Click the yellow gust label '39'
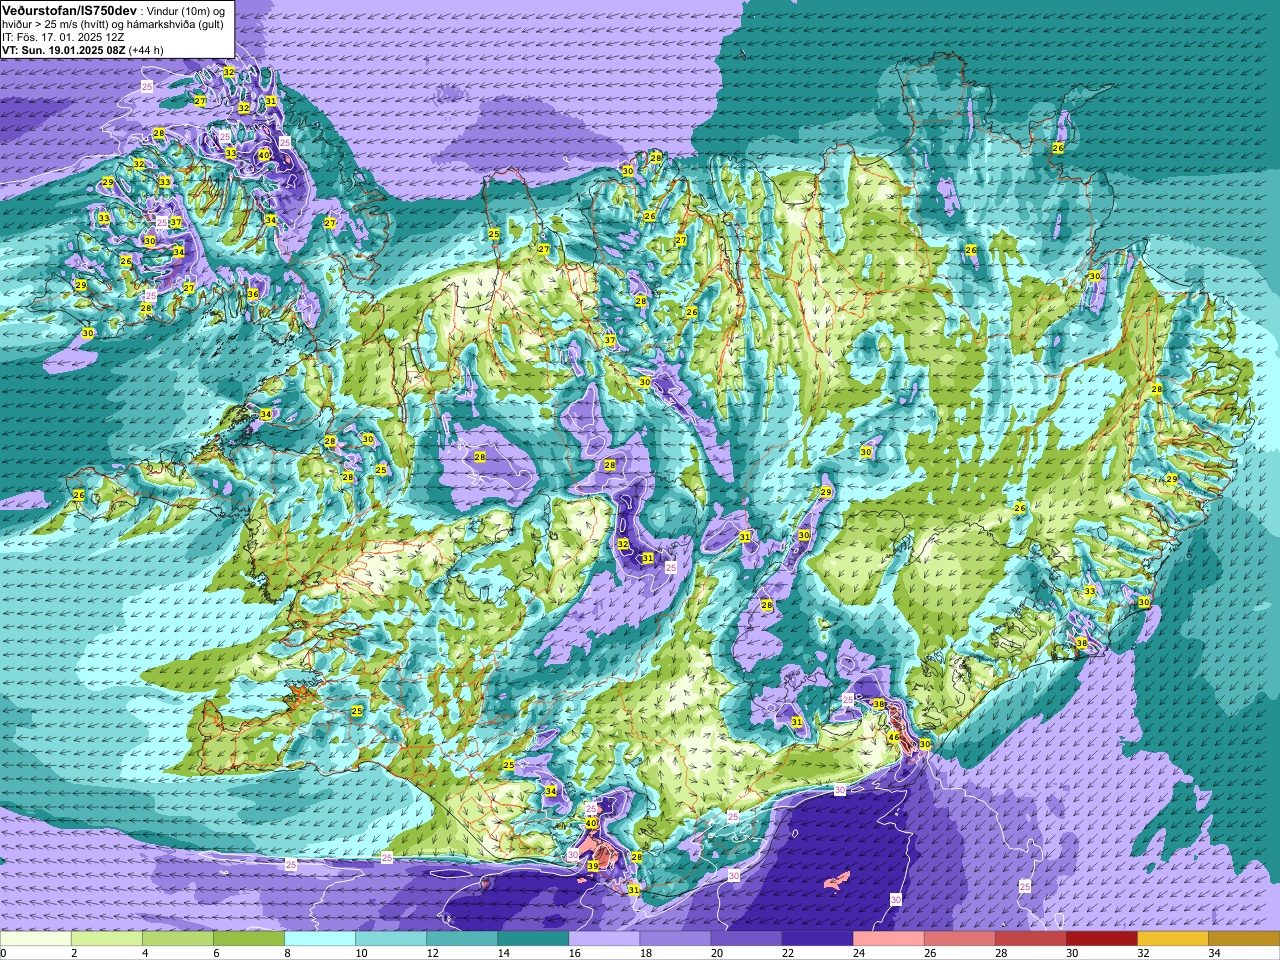 click(593, 866)
